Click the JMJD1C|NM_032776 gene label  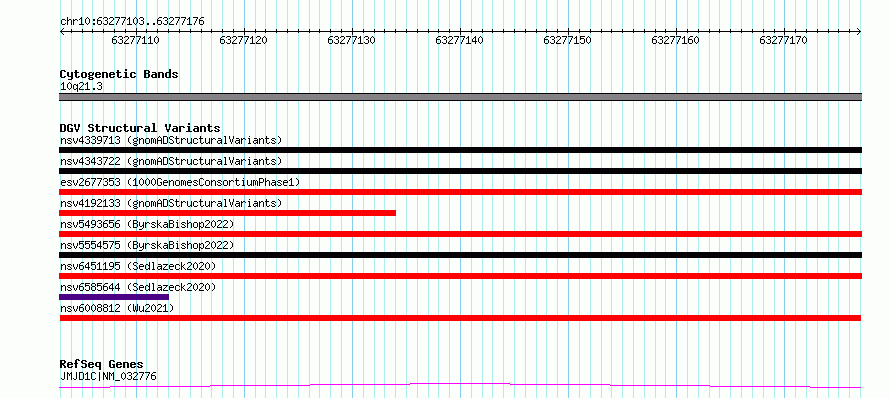108,376
